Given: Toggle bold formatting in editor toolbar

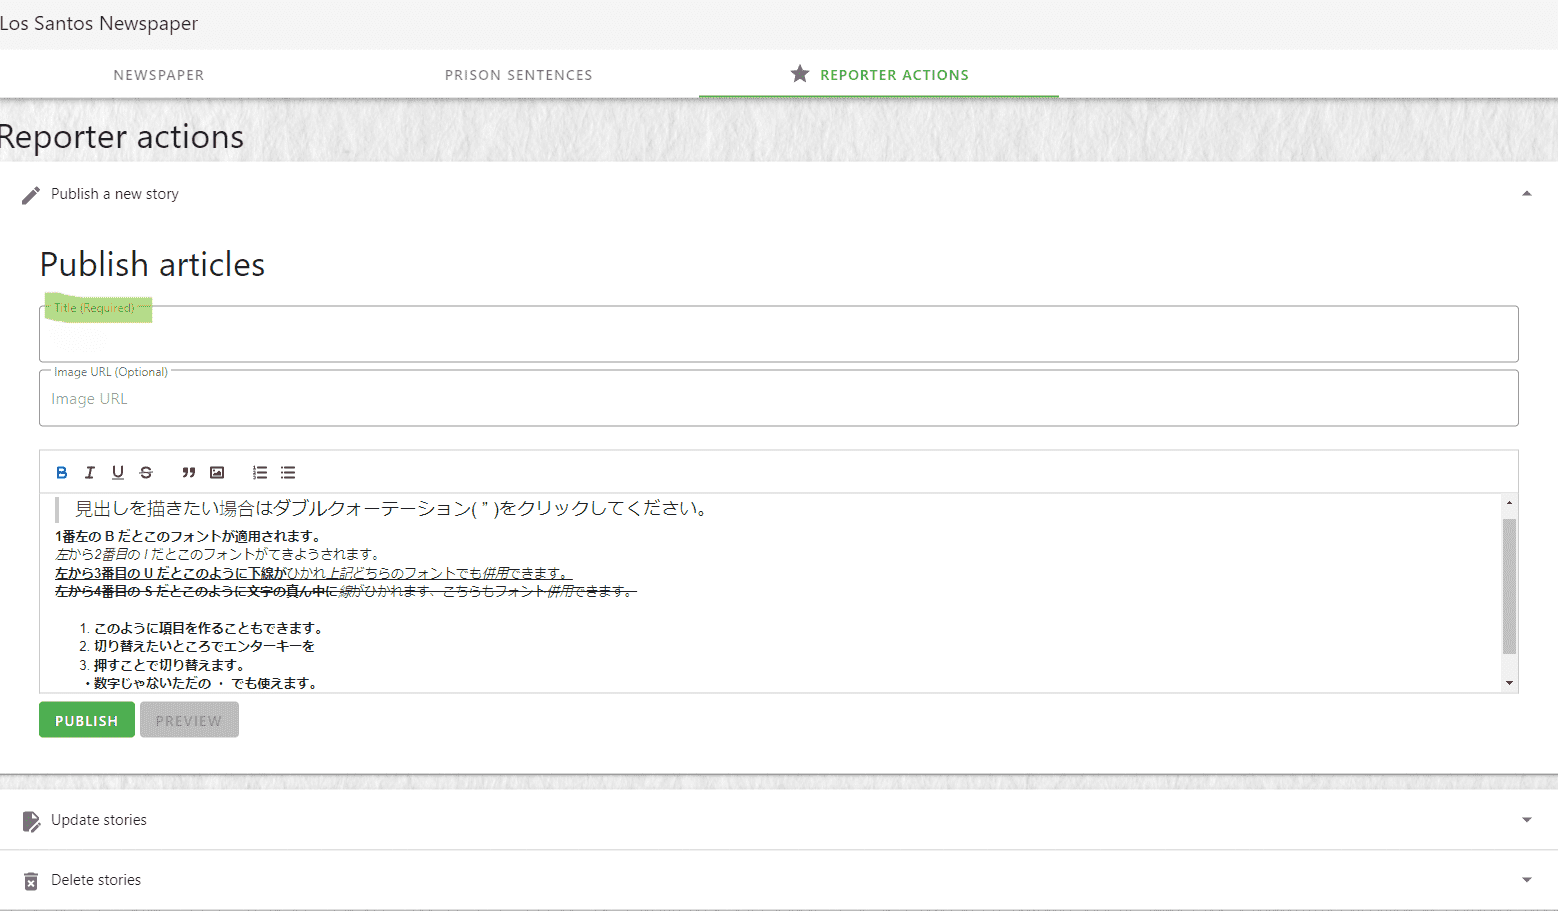Looking at the screenshot, I should (62, 472).
